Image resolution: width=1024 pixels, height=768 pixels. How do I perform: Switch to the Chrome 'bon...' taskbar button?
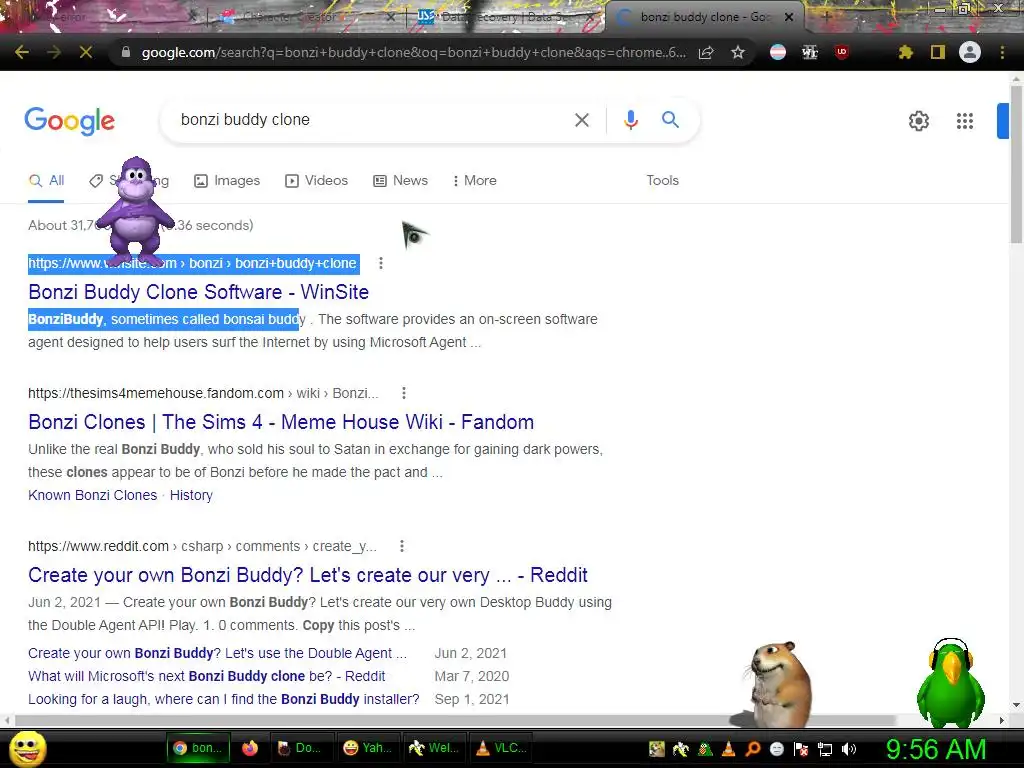tap(197, 748)
